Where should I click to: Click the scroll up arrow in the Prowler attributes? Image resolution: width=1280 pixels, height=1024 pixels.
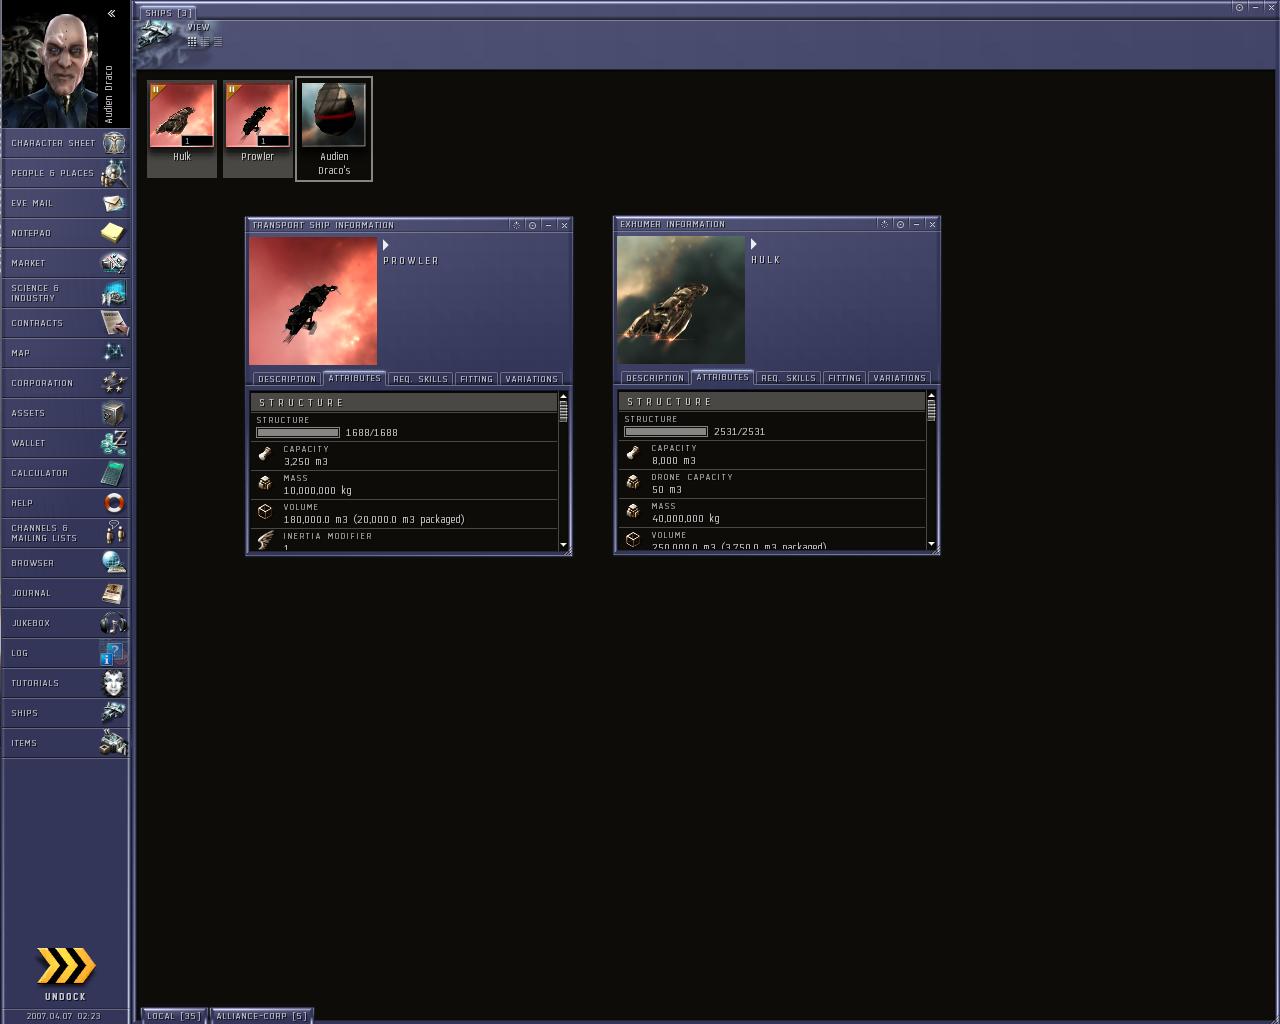[564, 397]
